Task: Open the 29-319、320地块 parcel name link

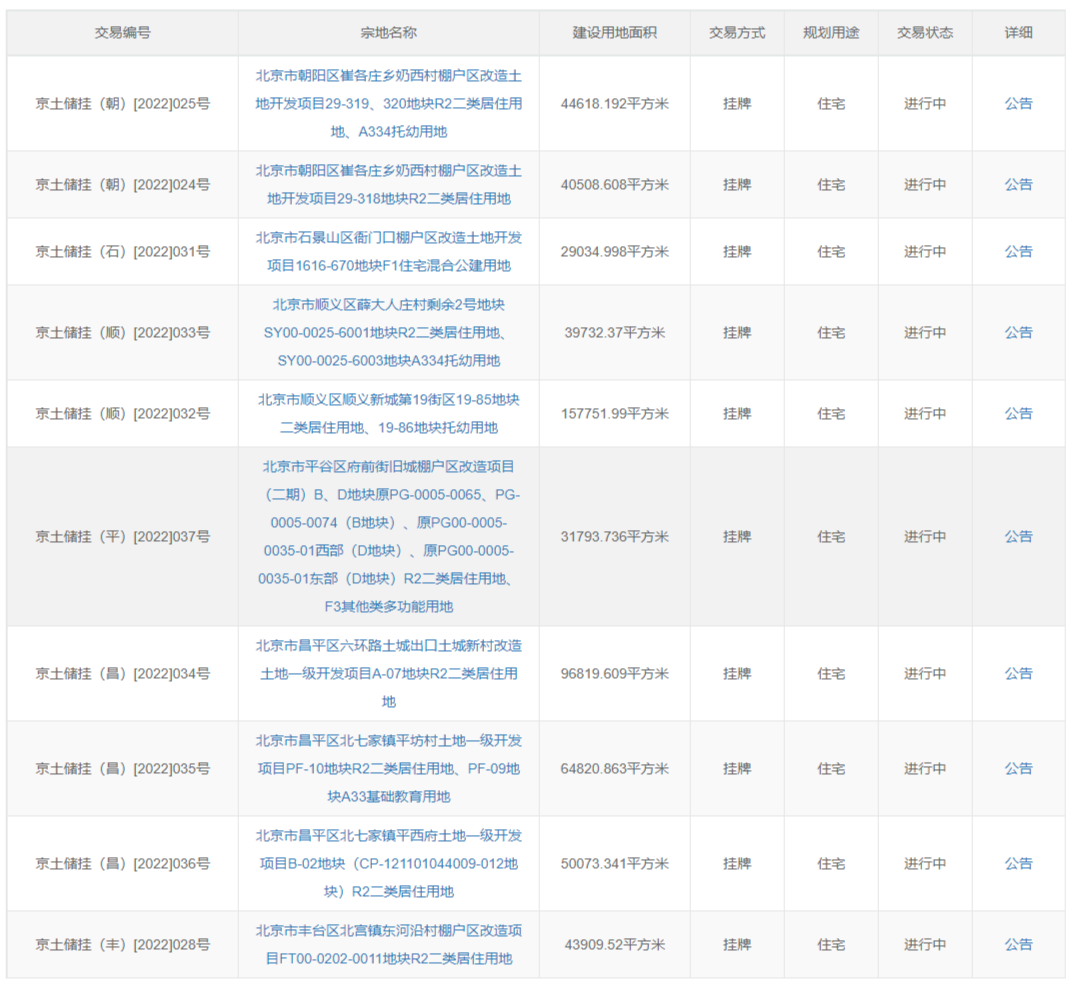Action: pos(388,103)
